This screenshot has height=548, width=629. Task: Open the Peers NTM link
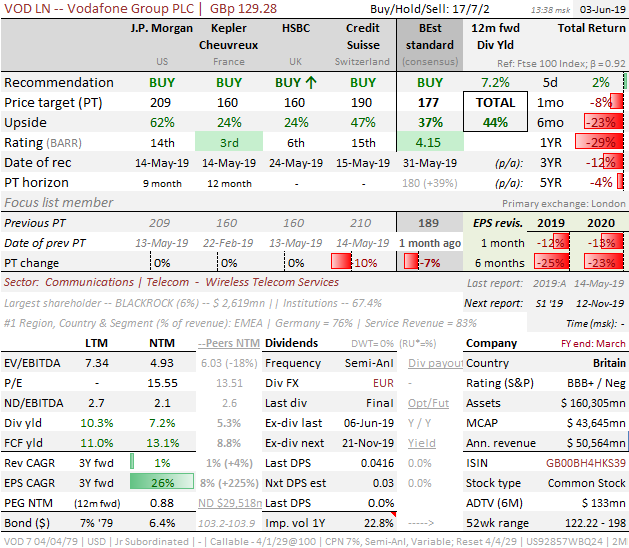click(229, 343)
